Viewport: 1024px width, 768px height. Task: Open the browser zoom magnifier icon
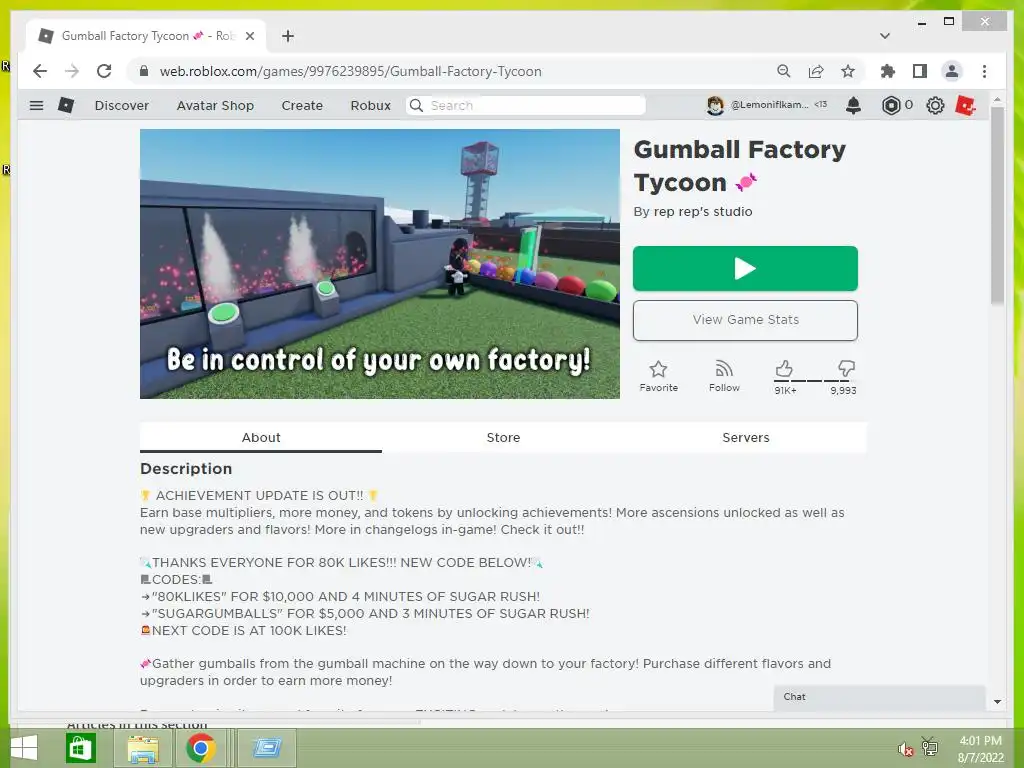784,71
